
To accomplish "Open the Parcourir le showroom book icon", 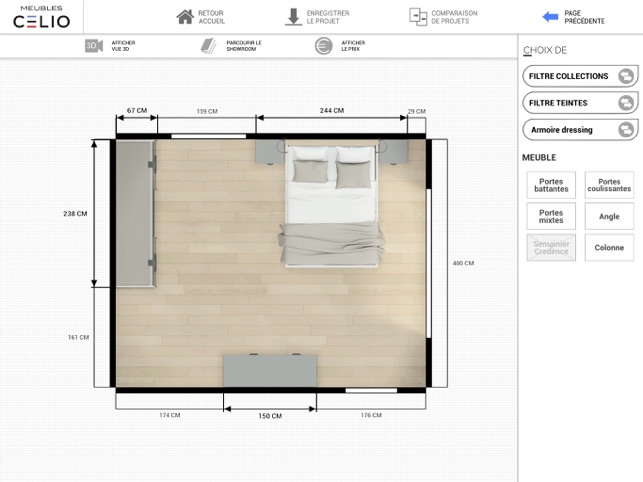I will pyautogui.click(x=209, y=46).
